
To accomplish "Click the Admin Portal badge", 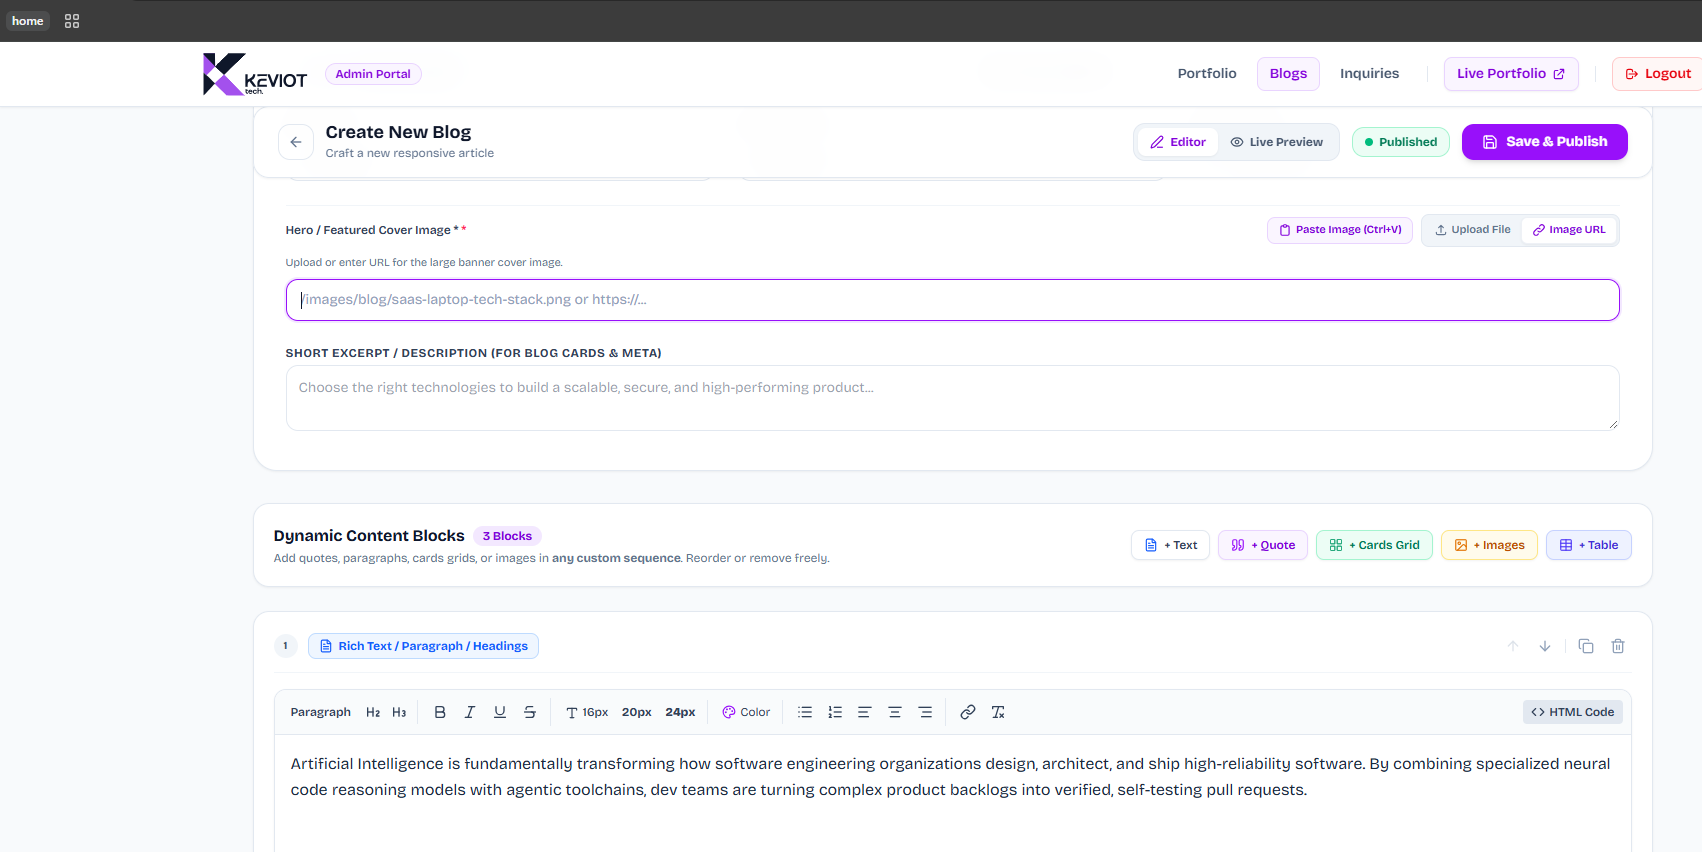I will click(x=373, y=74).
